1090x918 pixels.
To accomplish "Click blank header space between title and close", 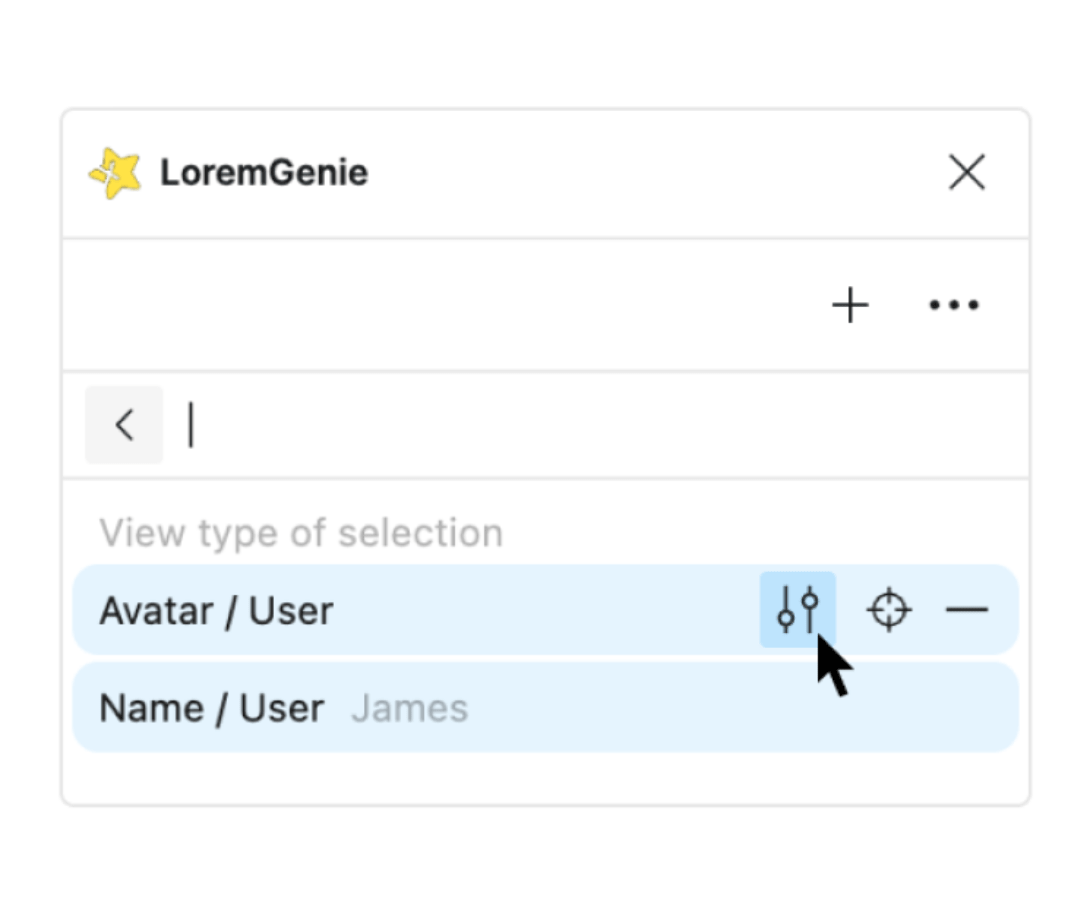I will tap(650, 173).
